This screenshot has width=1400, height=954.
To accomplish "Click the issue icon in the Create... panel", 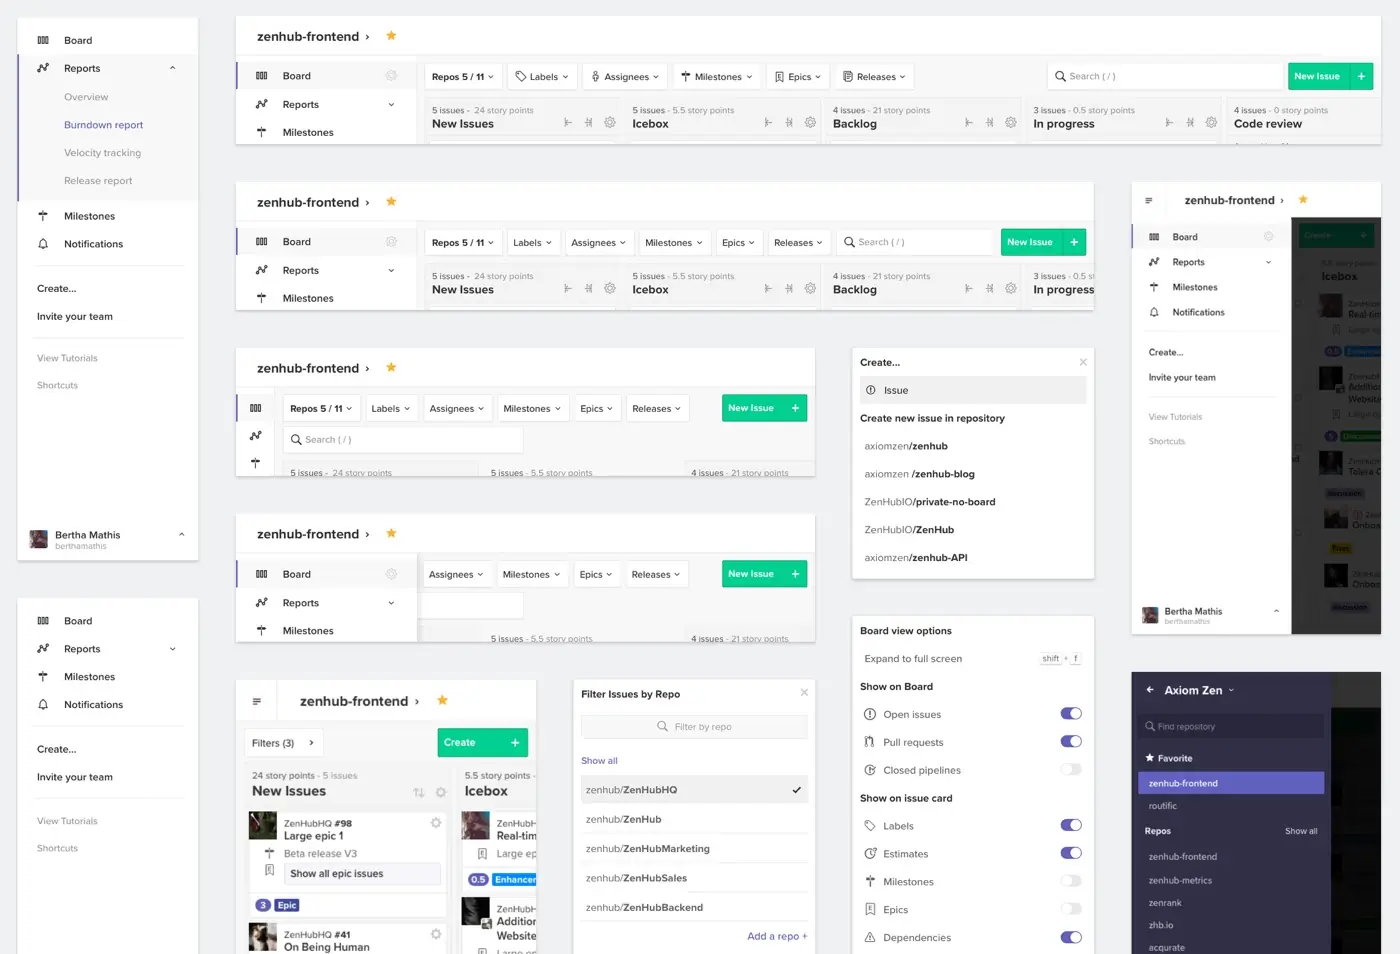I will (x=871, y=390).
